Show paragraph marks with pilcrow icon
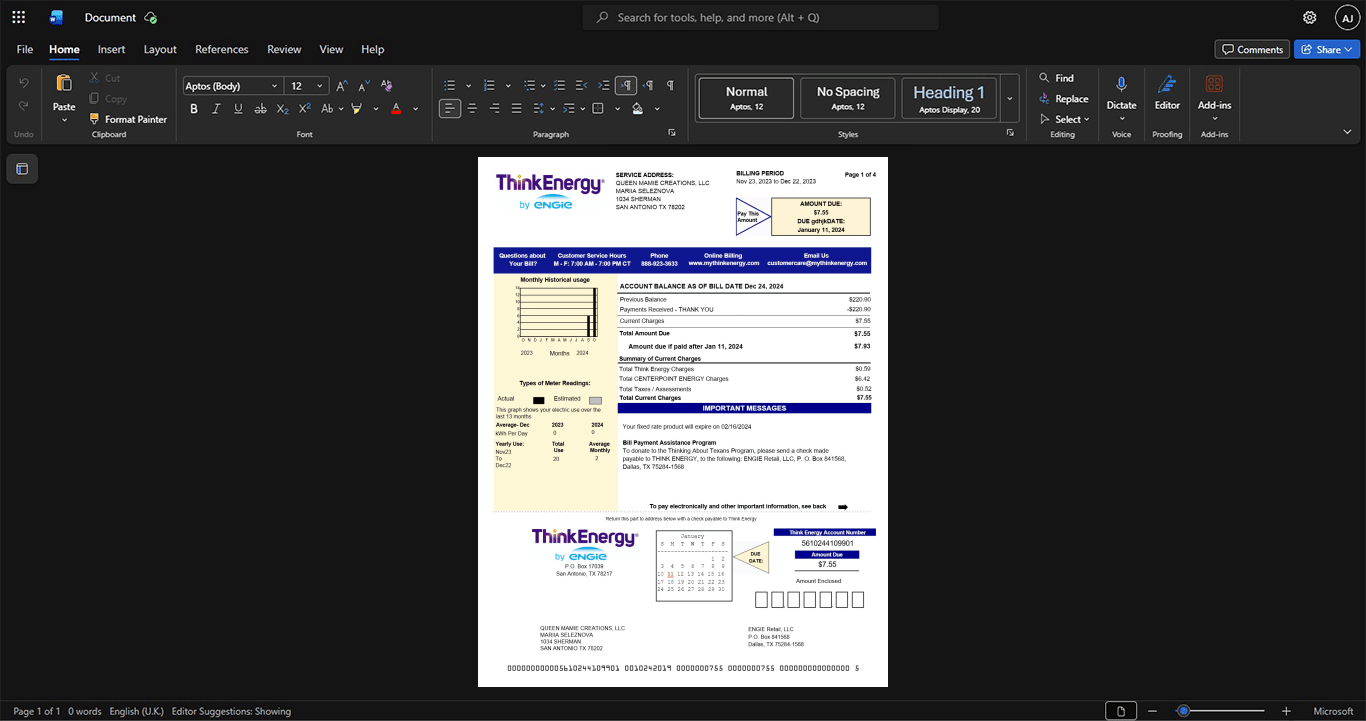Screen dimensions: 1366x721 [670, 86]
